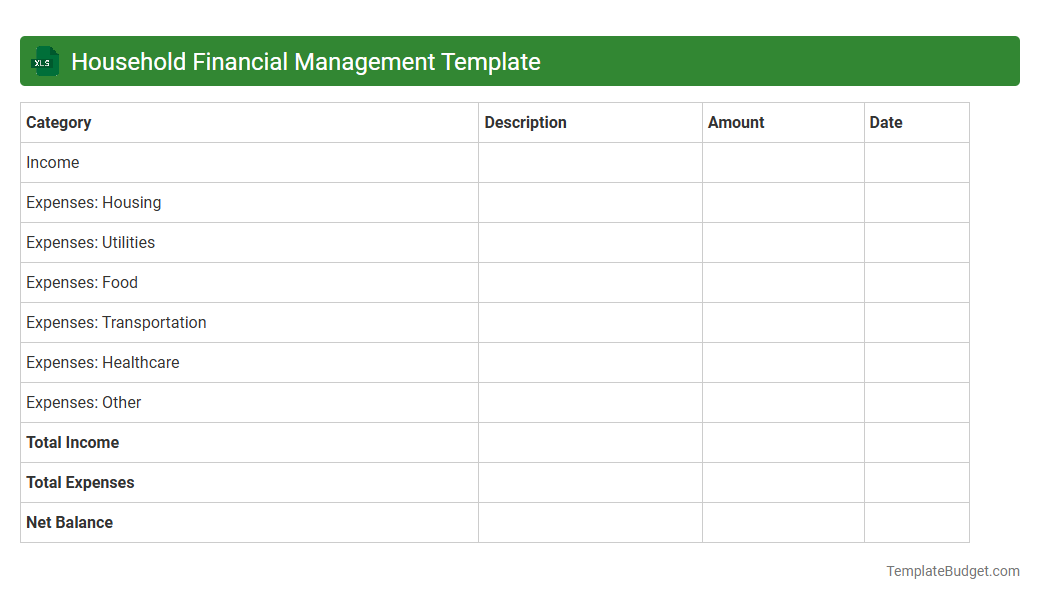Select the Expenses: Food category
This screenshot has width=1040, height=600.
click(81, 282)
